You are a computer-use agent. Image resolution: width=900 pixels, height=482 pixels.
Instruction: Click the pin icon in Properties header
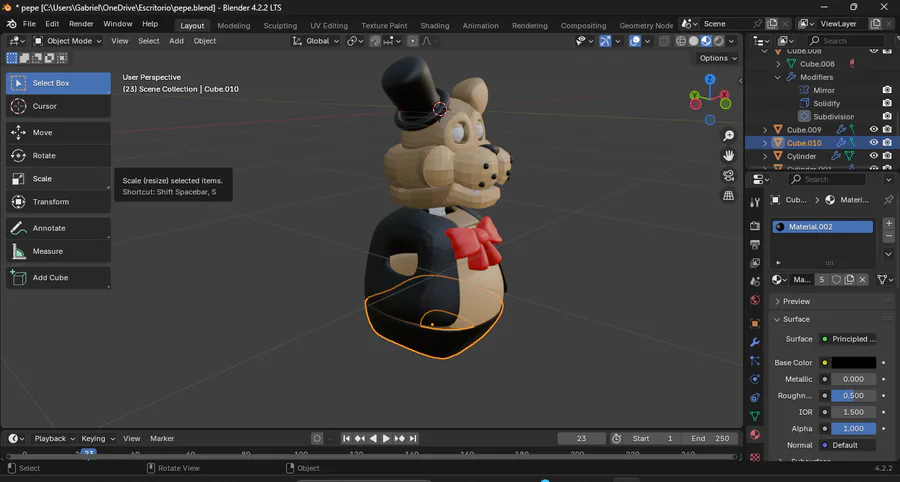click(x=889, y=200)
